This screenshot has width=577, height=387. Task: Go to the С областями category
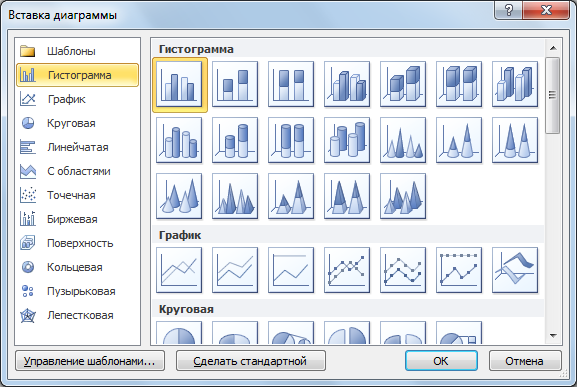click(x=78, y=171)
